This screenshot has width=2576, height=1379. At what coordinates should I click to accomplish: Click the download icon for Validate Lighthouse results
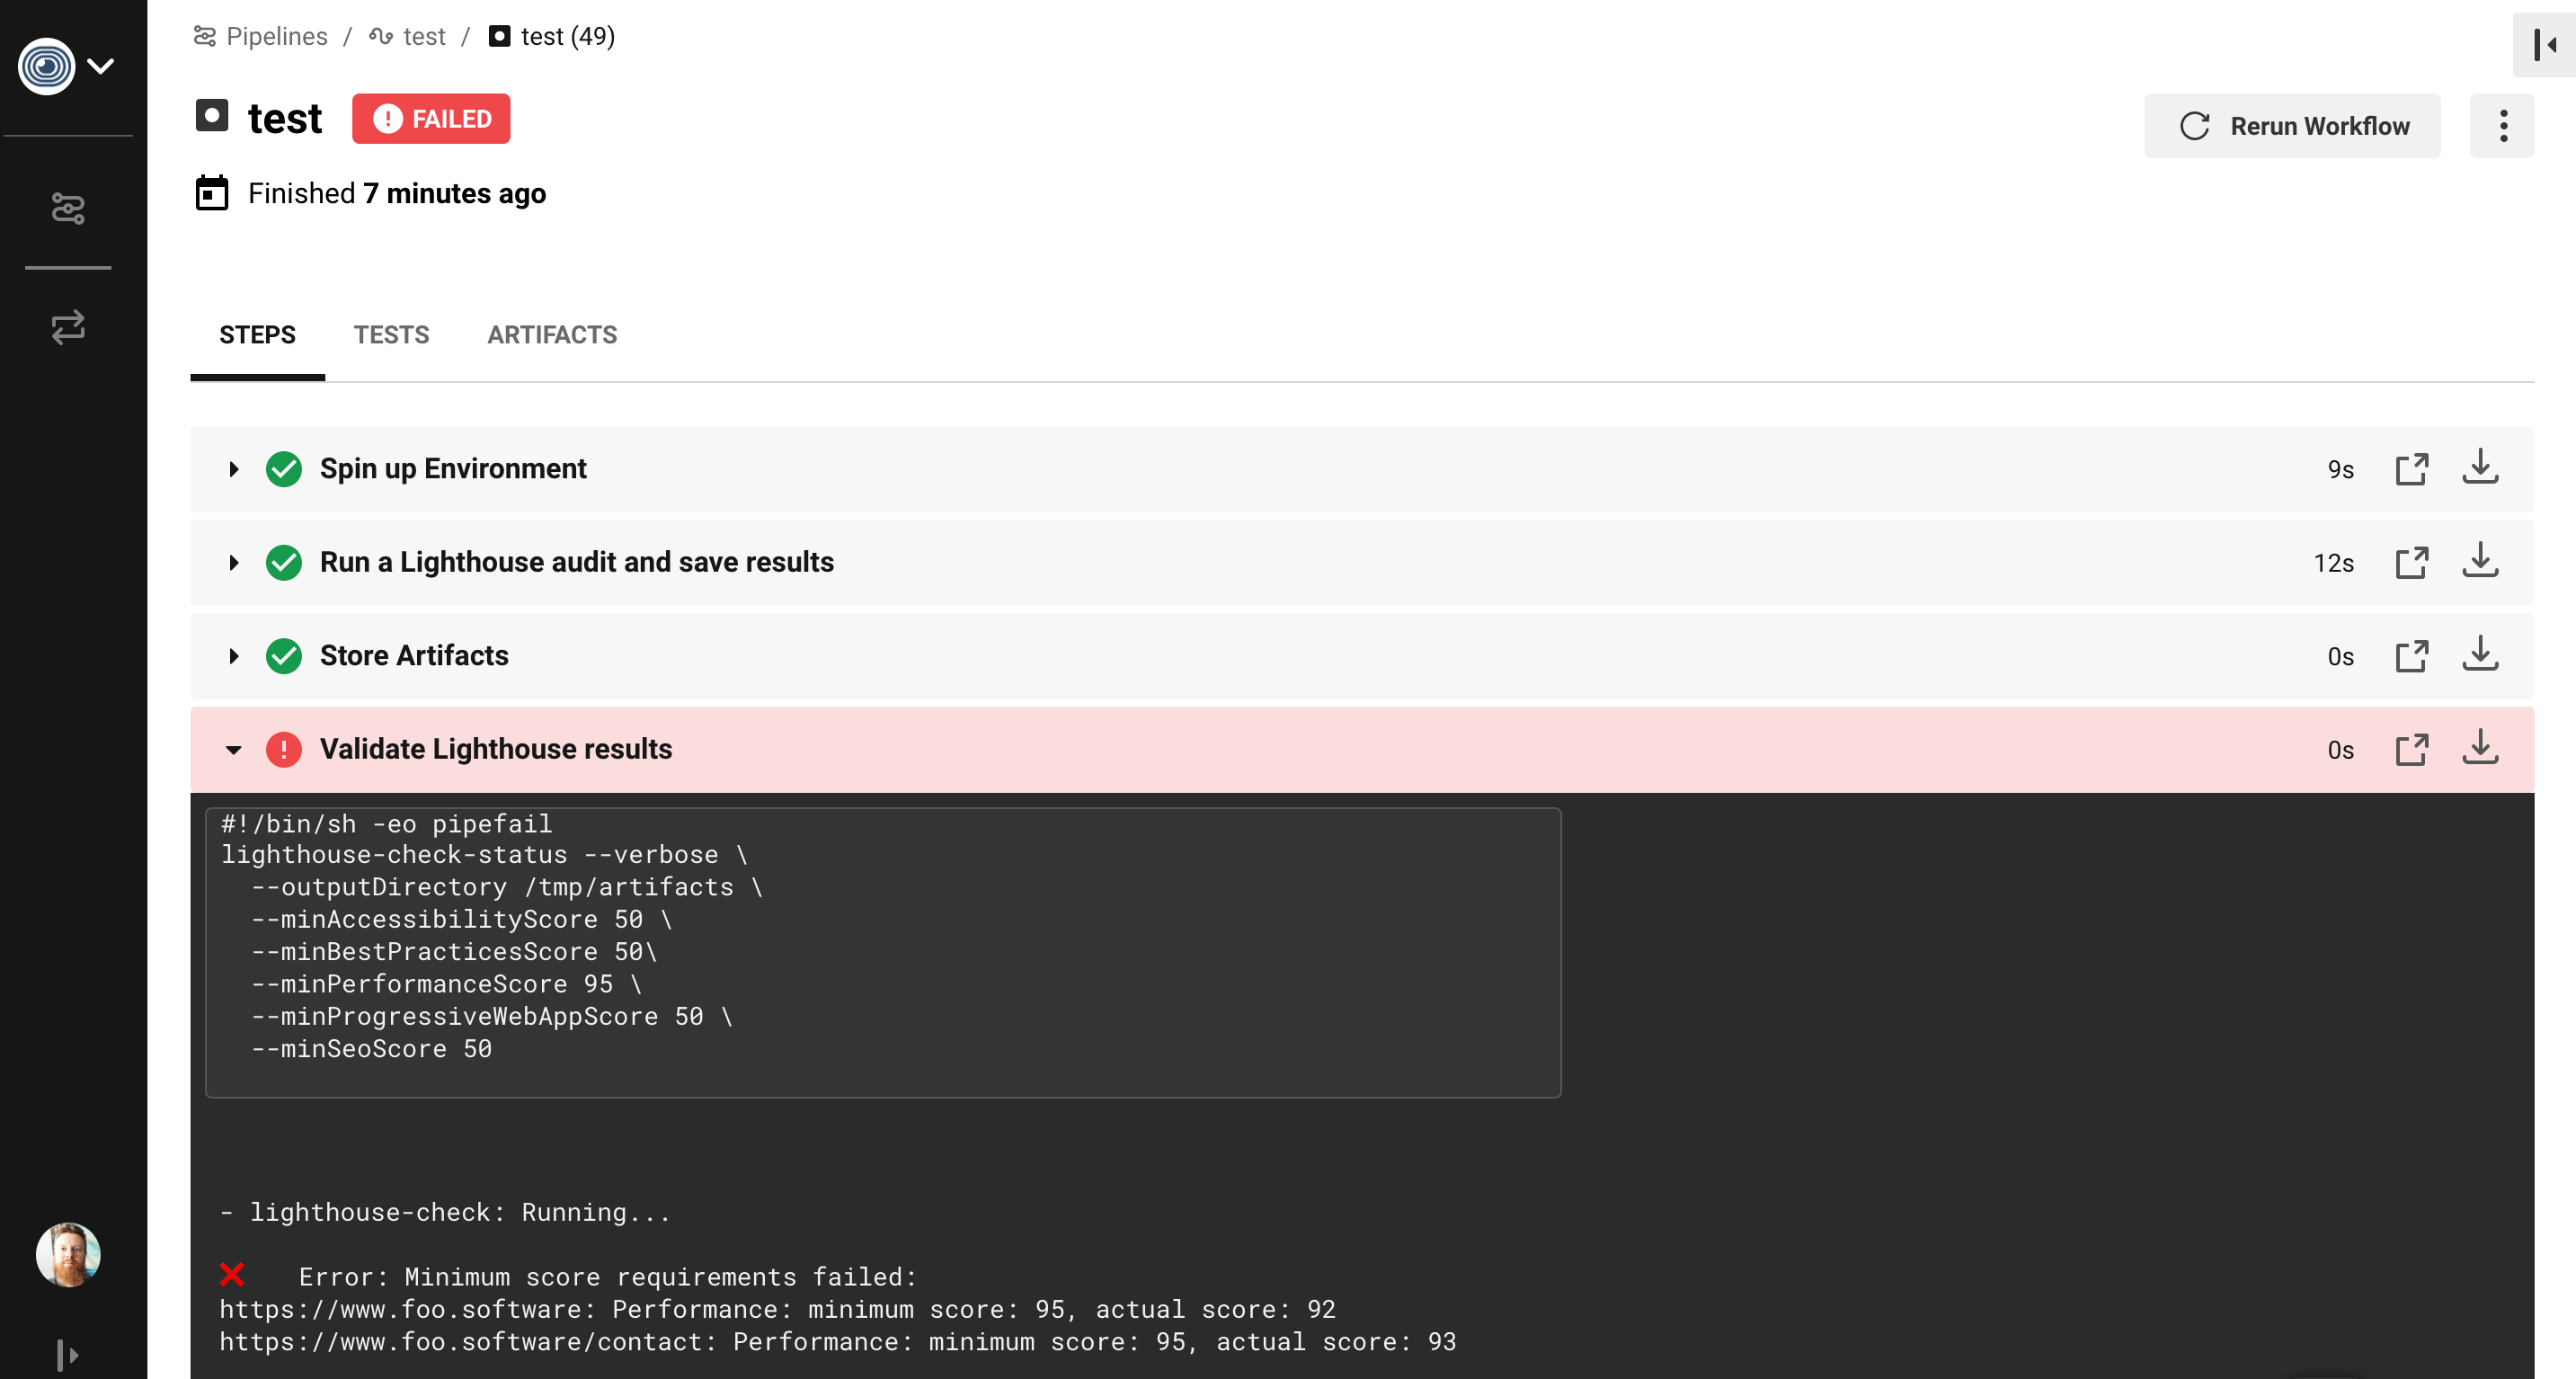click(2481, 747)
